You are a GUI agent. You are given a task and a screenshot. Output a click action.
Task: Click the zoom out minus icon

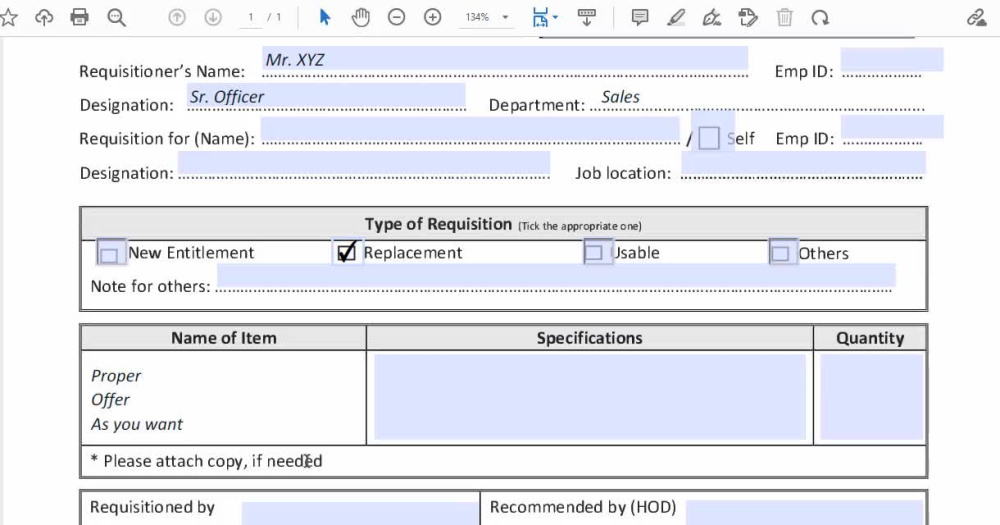coord(397,17)
